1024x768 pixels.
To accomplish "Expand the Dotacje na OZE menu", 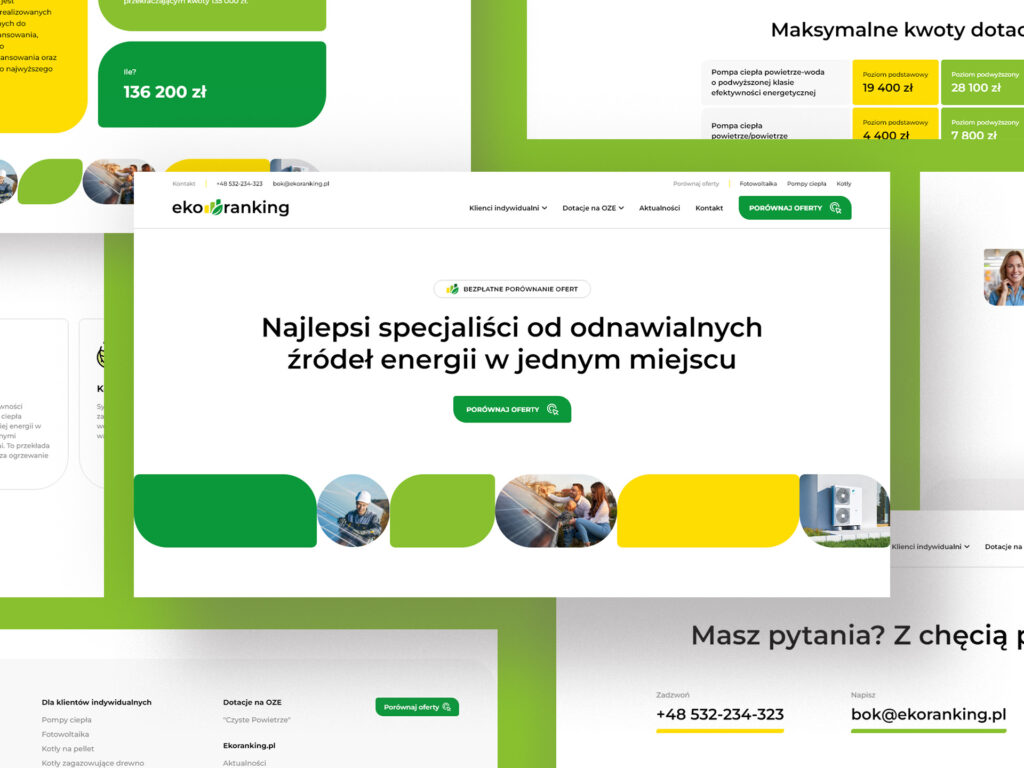I will (593, 208).
